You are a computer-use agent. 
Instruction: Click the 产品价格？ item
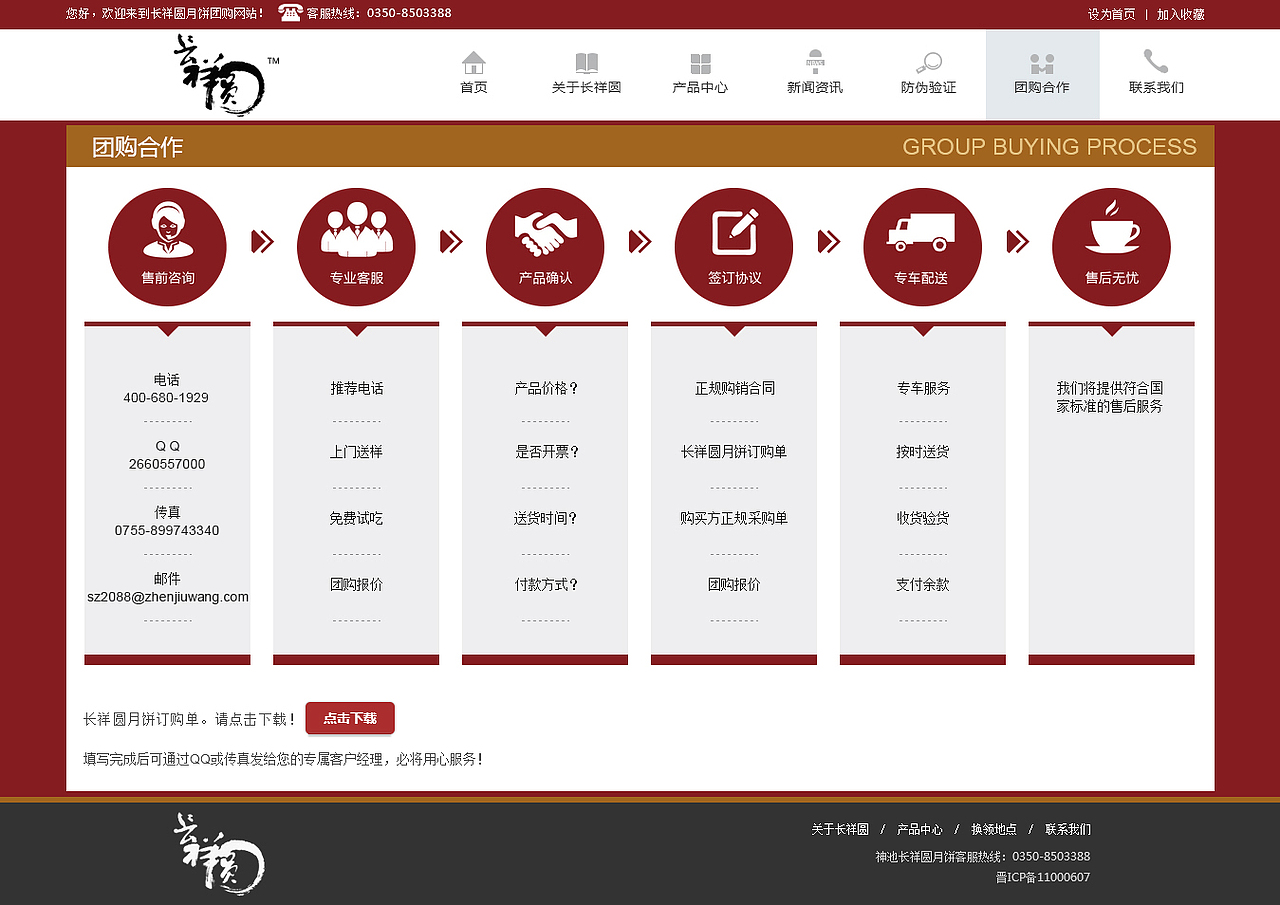click(547, 388)
